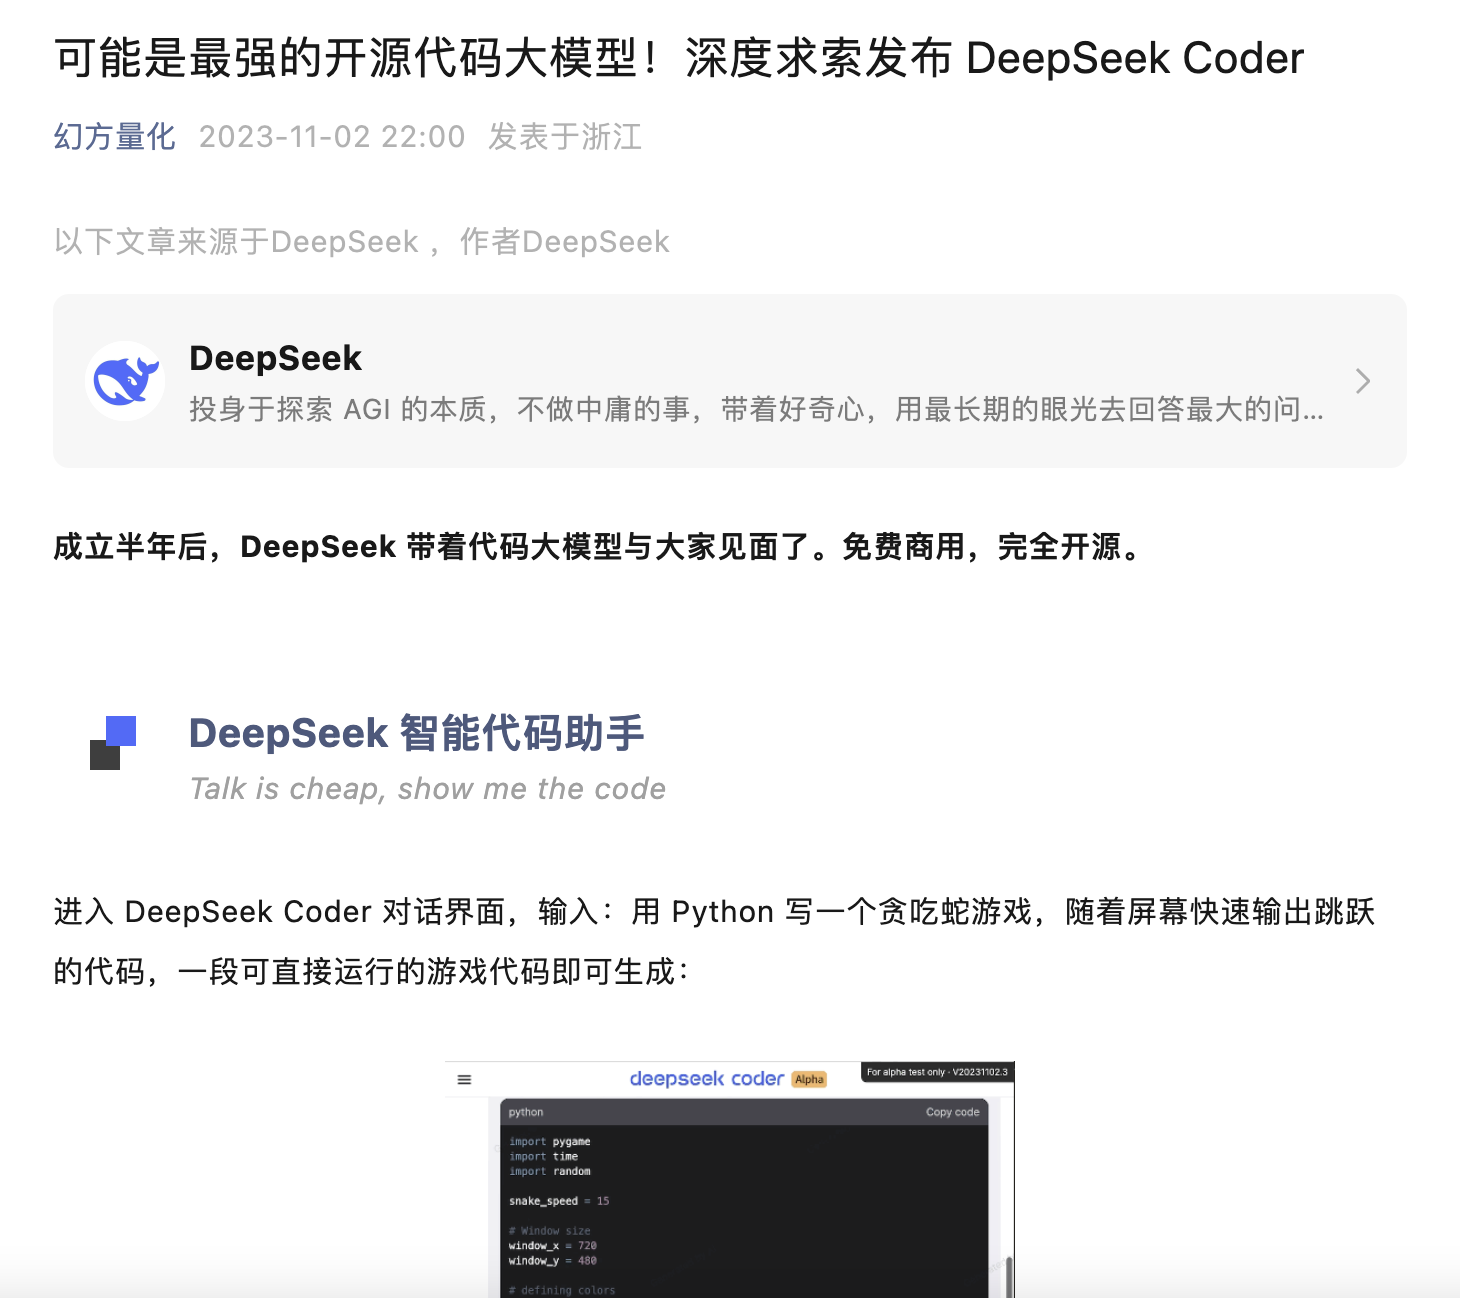Open the 幻方量化 account link
Image resolution: width=1460 pixels, height=1298 pixels.
[x=115, y=136]
